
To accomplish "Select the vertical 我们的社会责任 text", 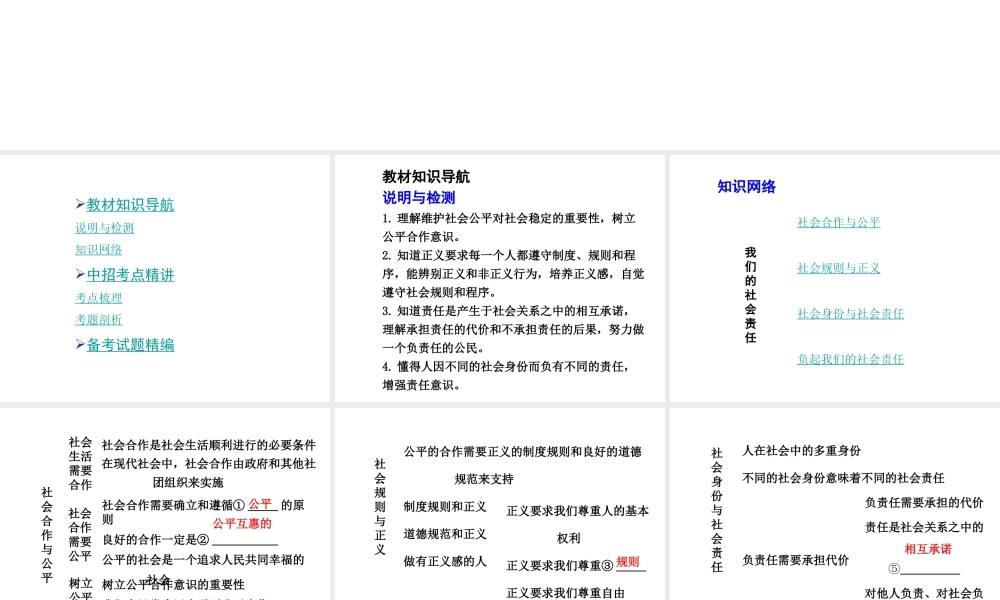I will (751, 295).
